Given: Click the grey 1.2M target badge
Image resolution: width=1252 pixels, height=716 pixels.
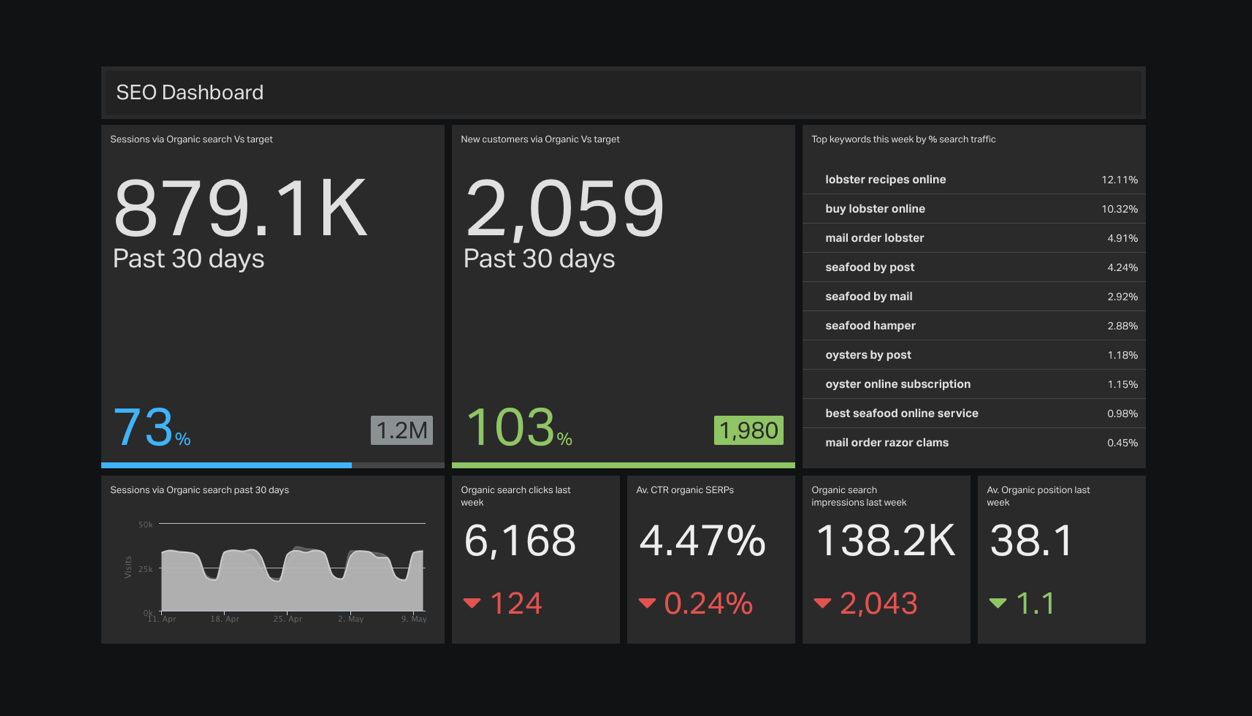Looking at the screenshot, I should [402, 430].
